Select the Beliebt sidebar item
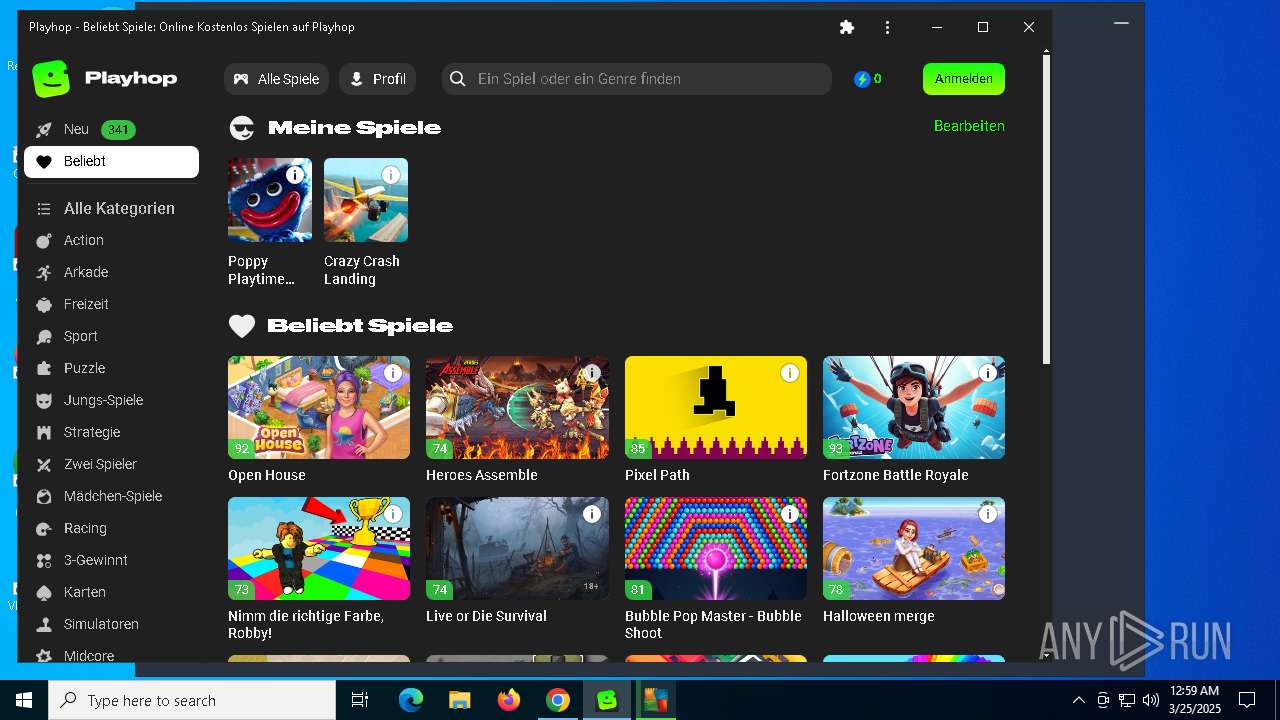 (x=111, y=161)
